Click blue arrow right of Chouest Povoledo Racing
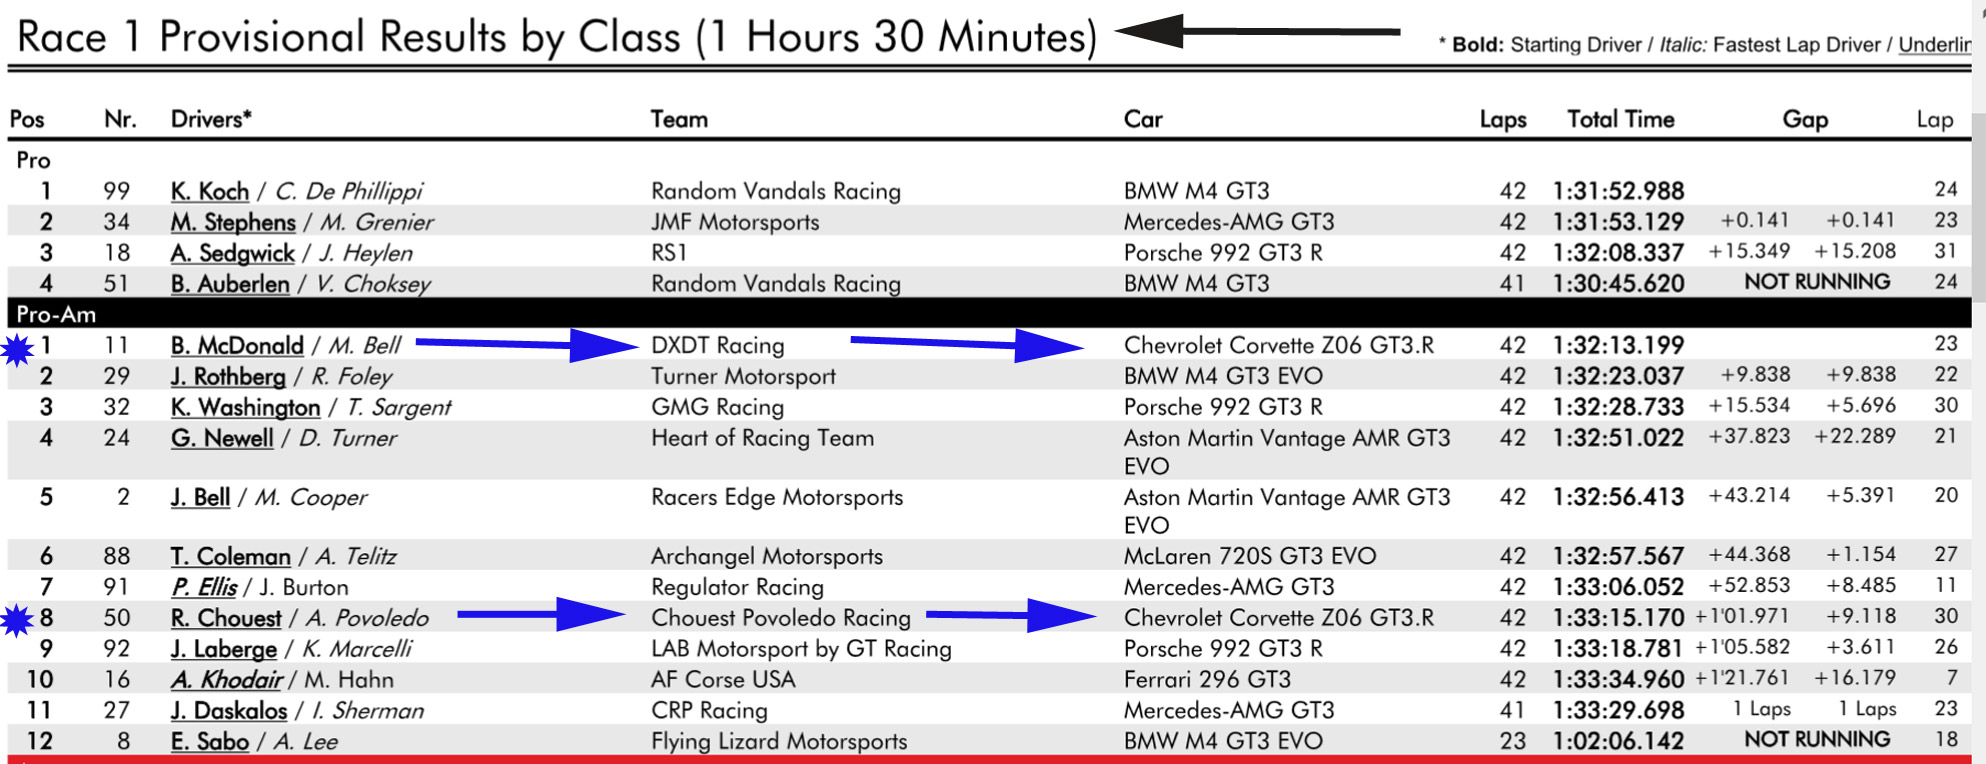This screenshot has width=1986, height=764. point(1011,615)
